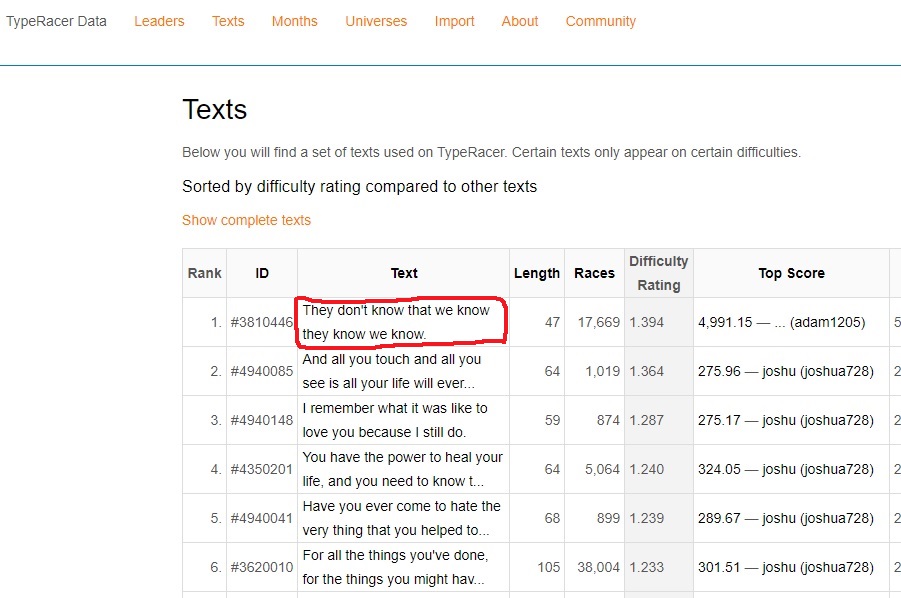Open the Months nav item
Image resolution: width=901 pixels, height=598 pixels.
tap(295, 21)
